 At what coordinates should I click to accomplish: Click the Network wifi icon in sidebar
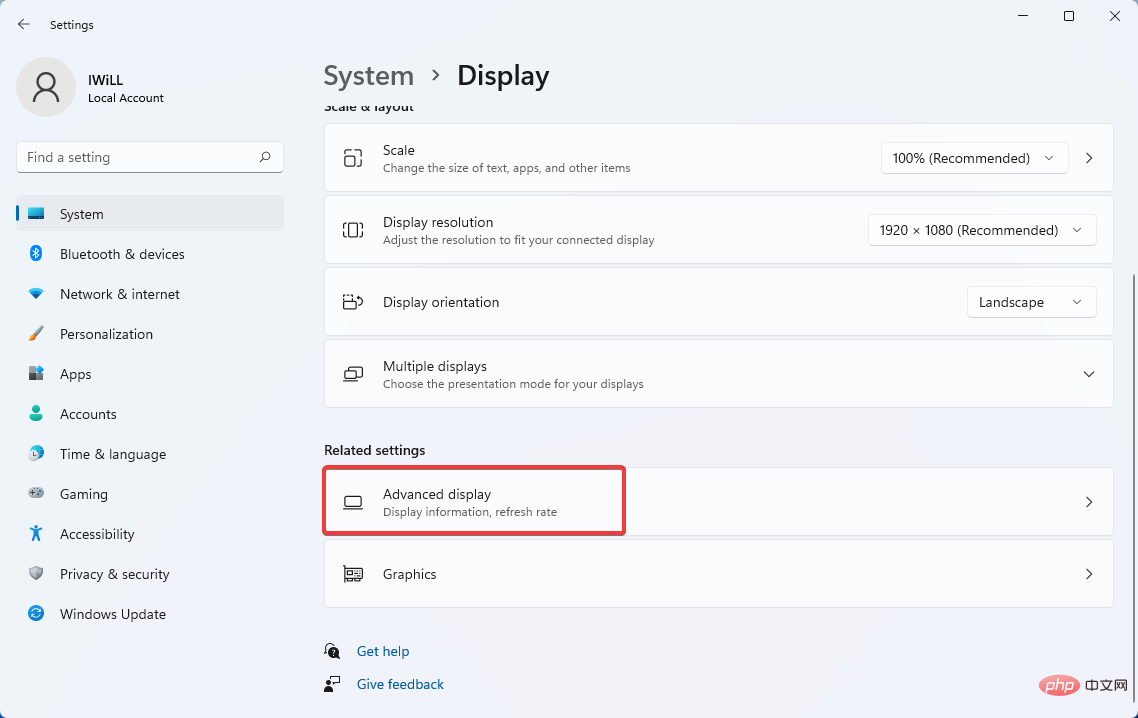point(36,293)
